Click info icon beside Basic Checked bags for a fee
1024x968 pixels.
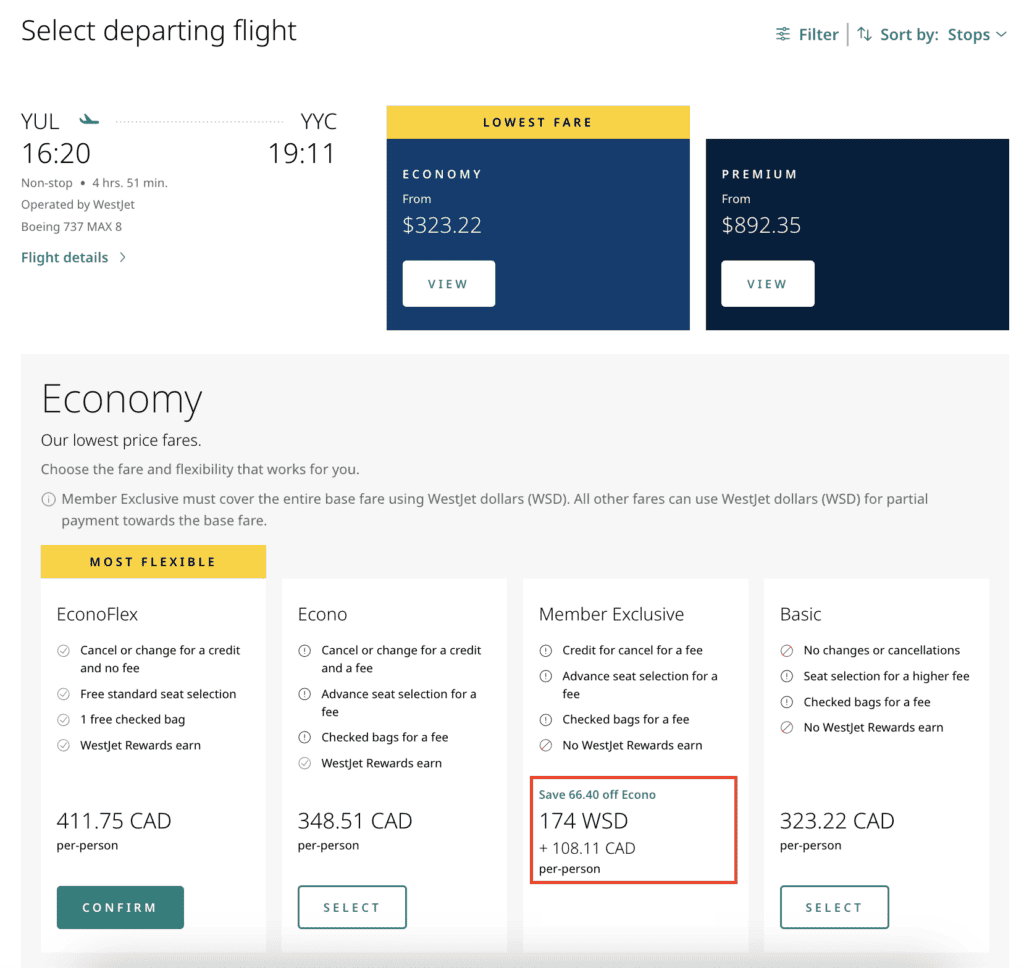[x=787, y=703]
